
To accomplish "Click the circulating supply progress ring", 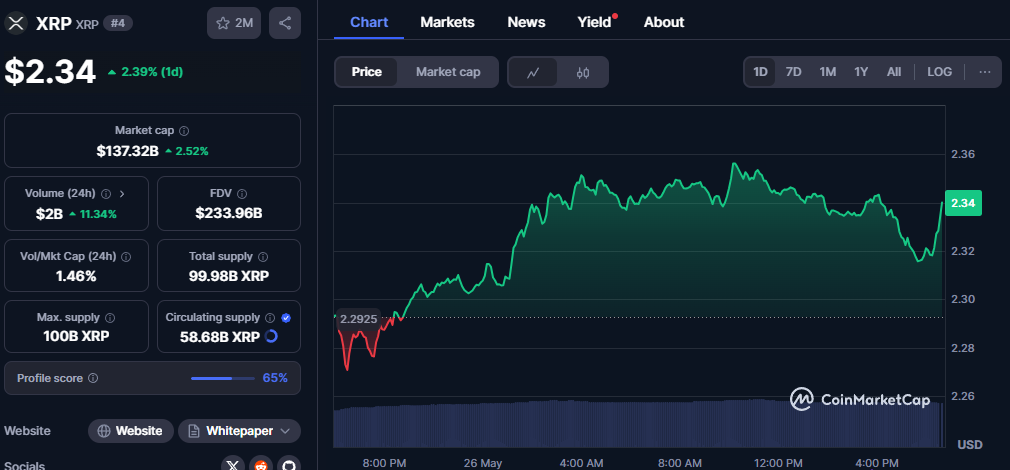I will (x=271, y=336).
